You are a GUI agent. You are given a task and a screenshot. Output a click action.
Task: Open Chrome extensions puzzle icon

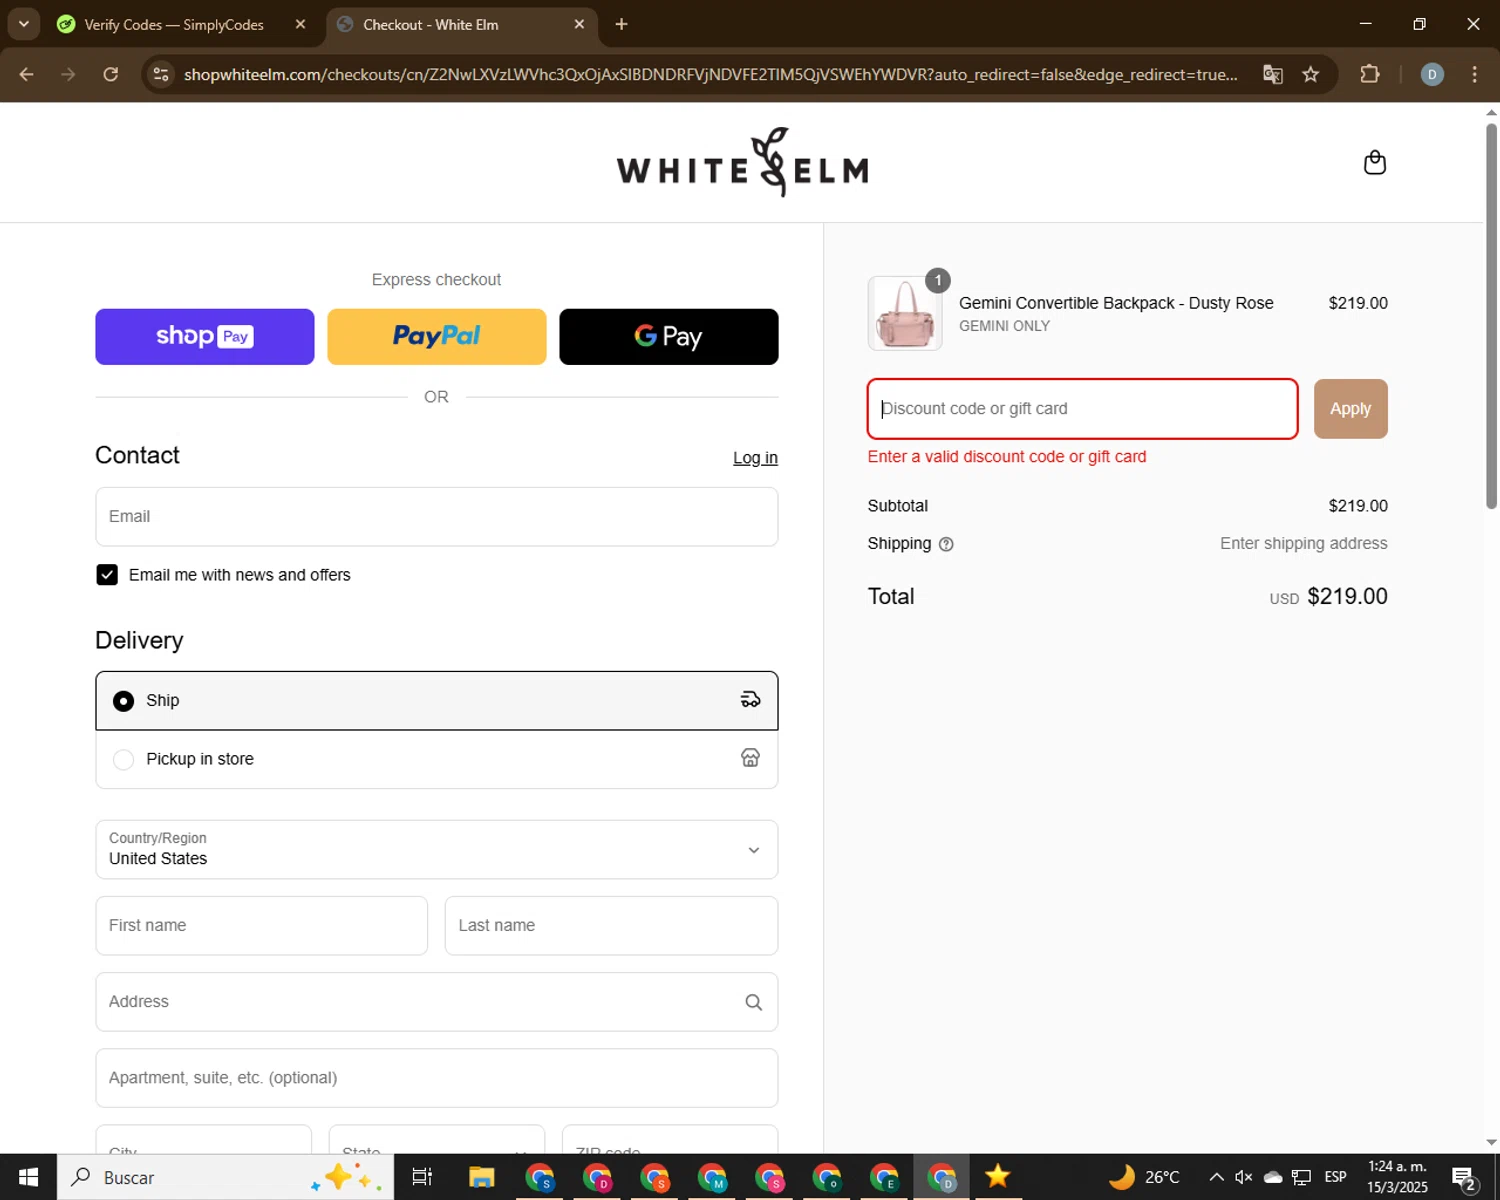[x=1370, y=74]
